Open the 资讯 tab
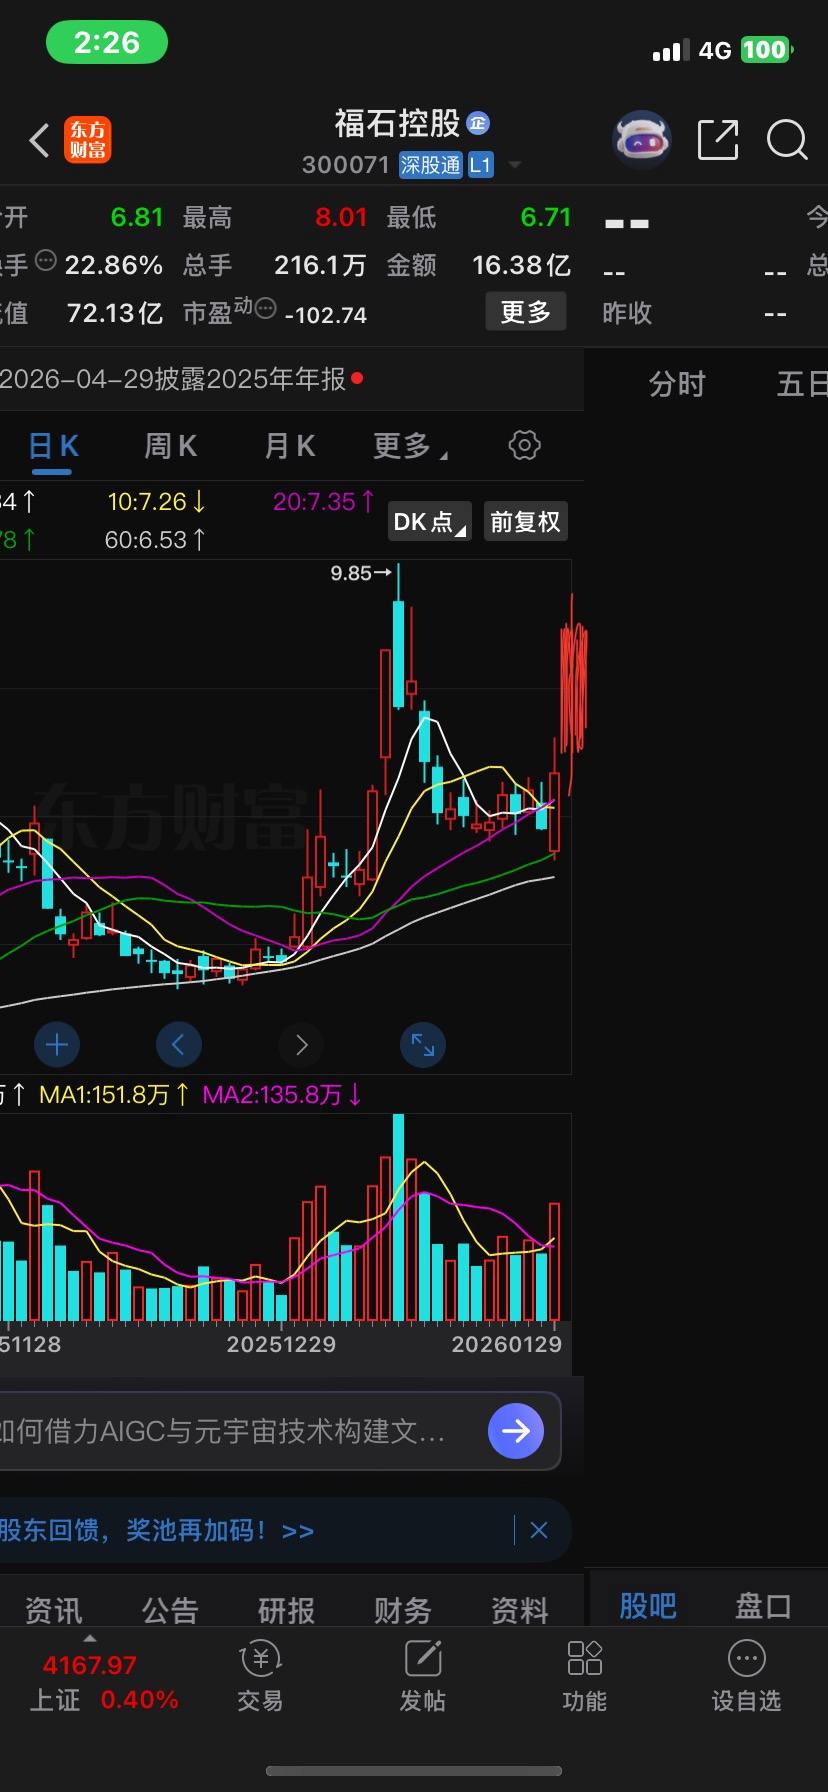The width and height of the screenshot is (828, 1792). click(53, 1610)
